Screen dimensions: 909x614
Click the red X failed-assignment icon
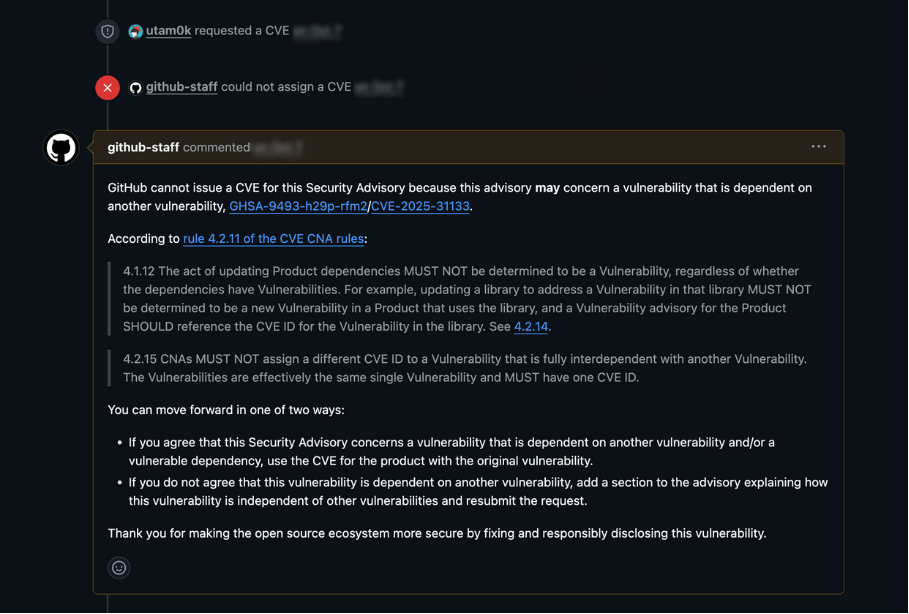pyautogui.click(x=107, y=87)
